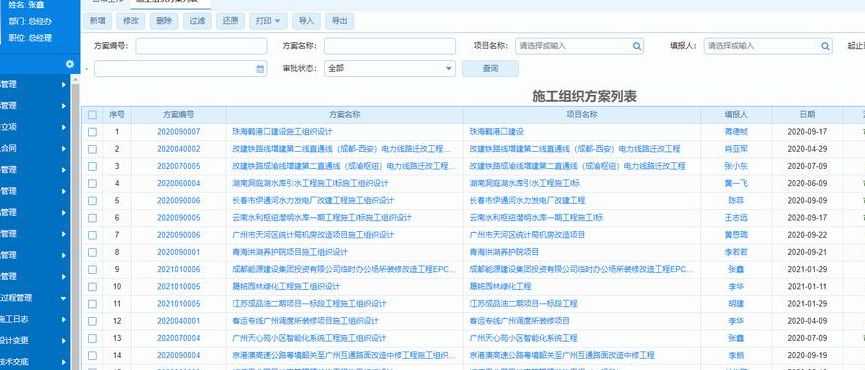Viewport: 865px width, 370px height.
Task: Open the 填报人 combo box
Action: [x=768, y=46]
